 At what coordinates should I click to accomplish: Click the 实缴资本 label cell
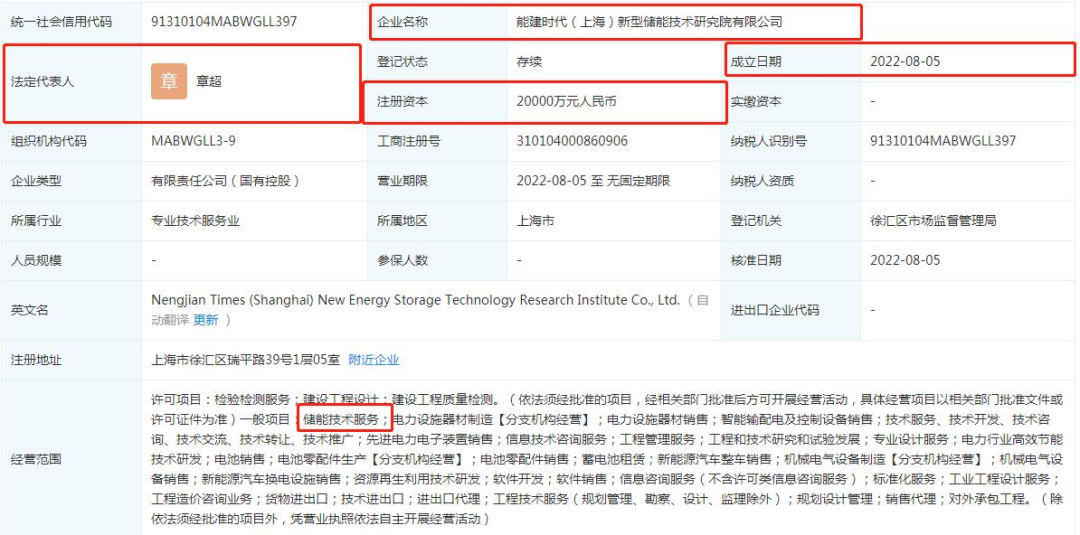tap(791, 101)
